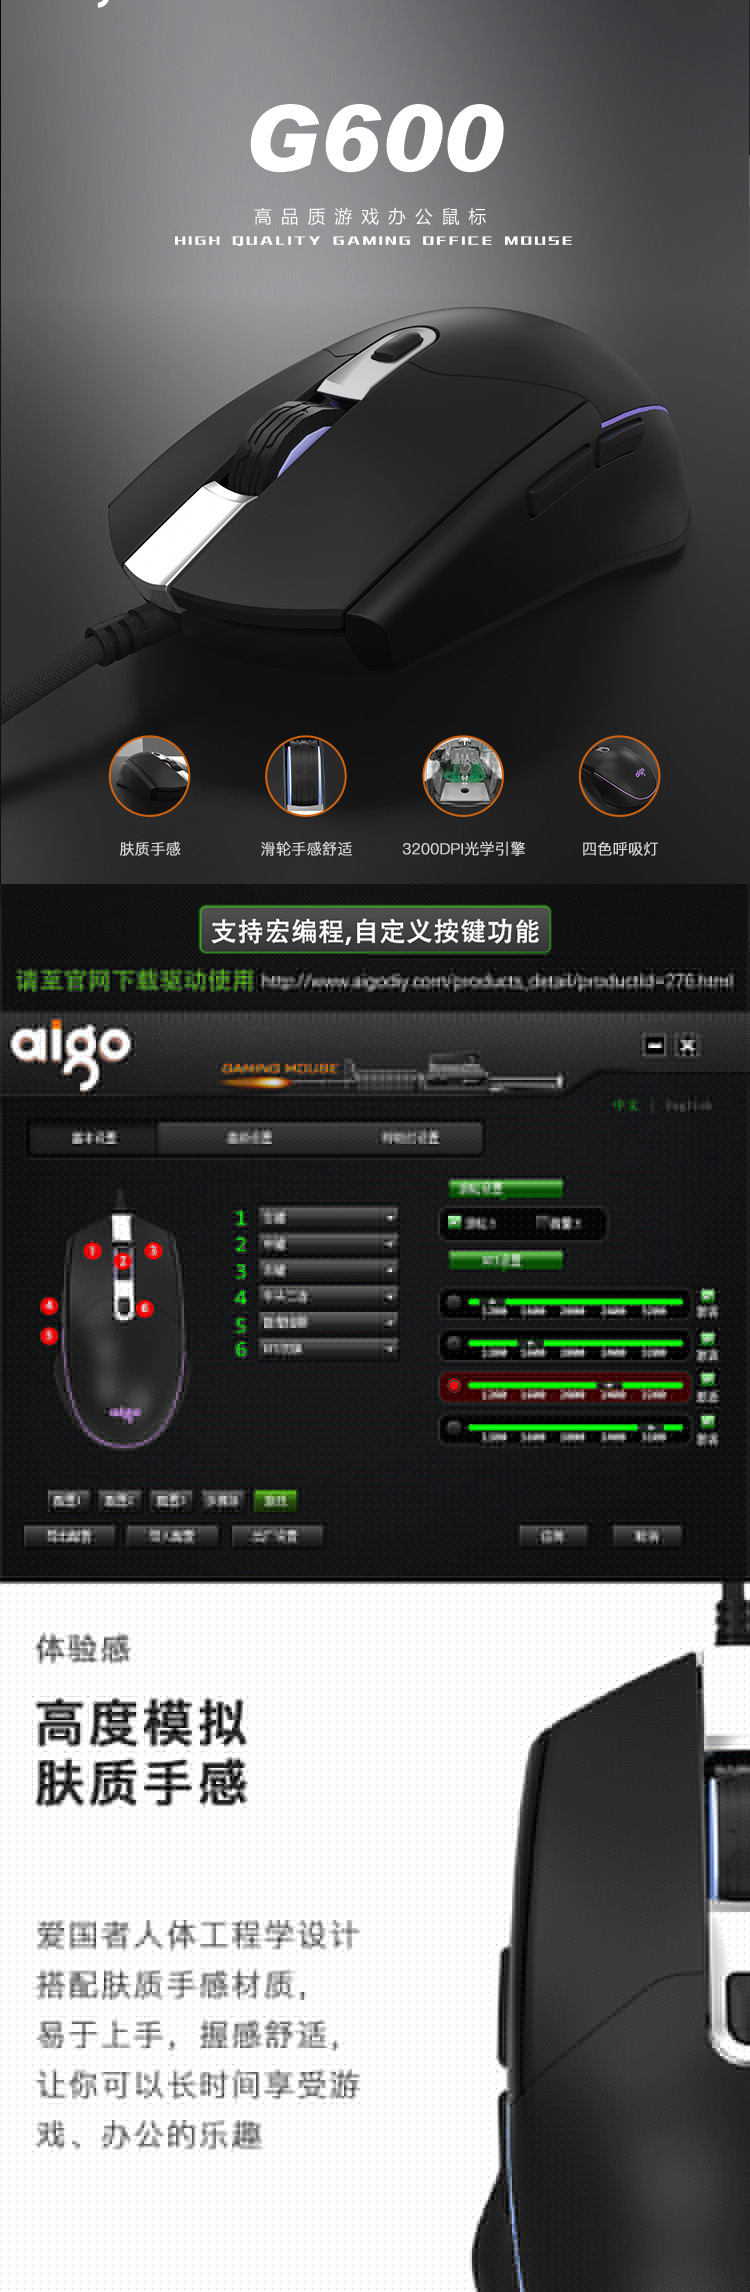Open the aigodiy.com driver download link
750x2292 pixels.
click(497, 981)
